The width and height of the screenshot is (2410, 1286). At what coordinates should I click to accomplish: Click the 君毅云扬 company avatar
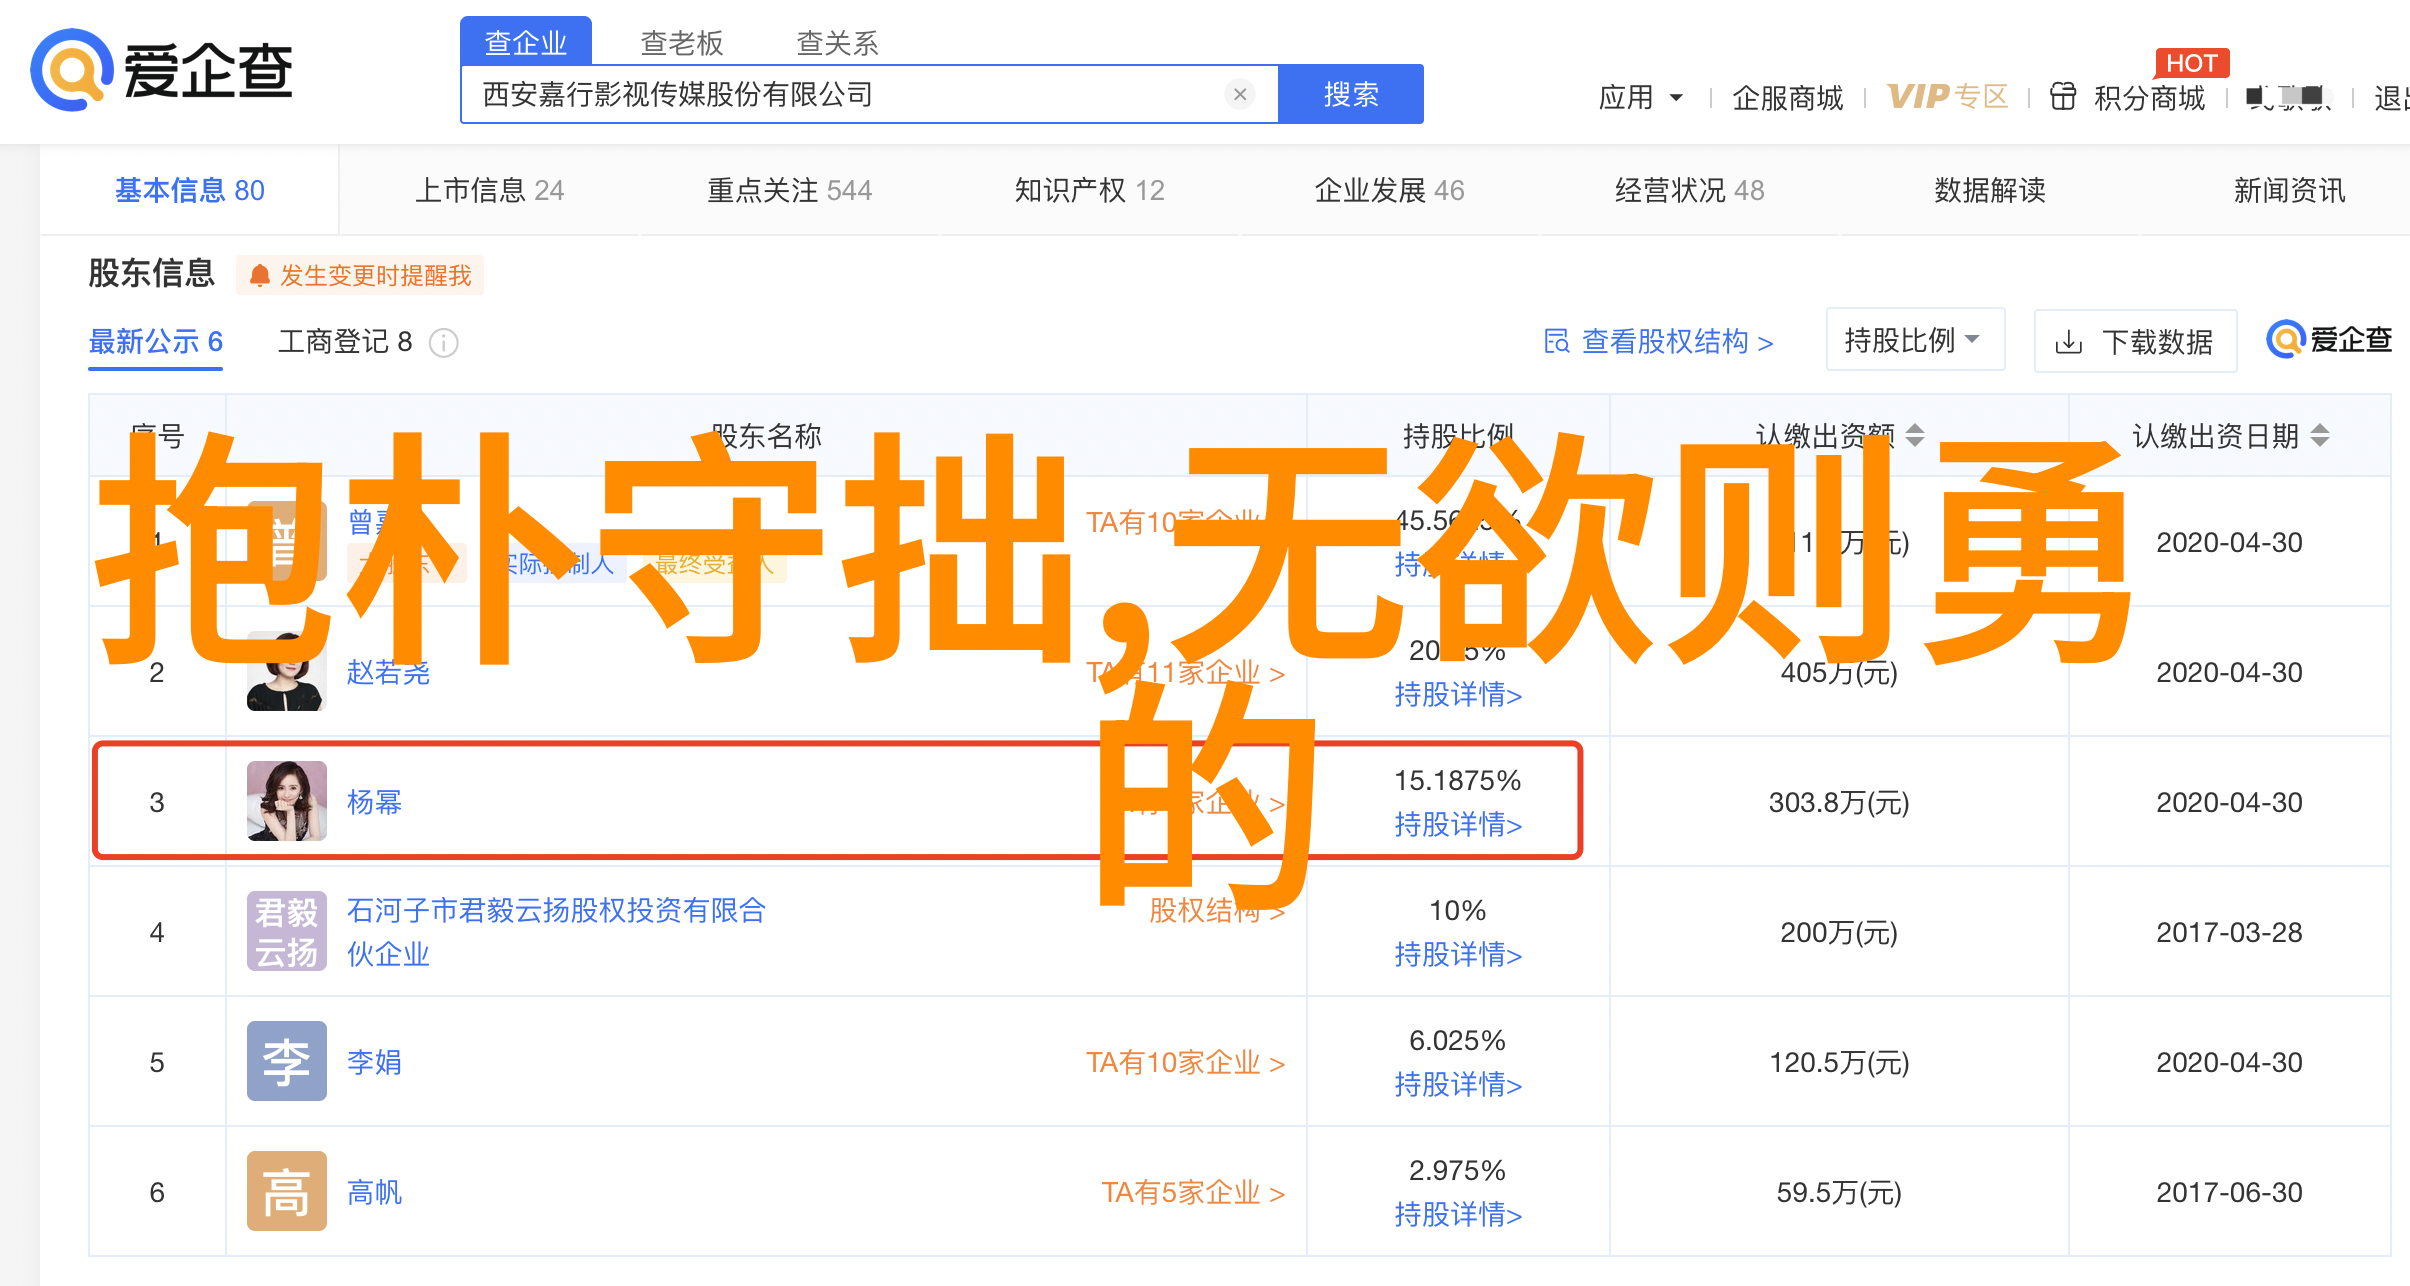(286, 931)
